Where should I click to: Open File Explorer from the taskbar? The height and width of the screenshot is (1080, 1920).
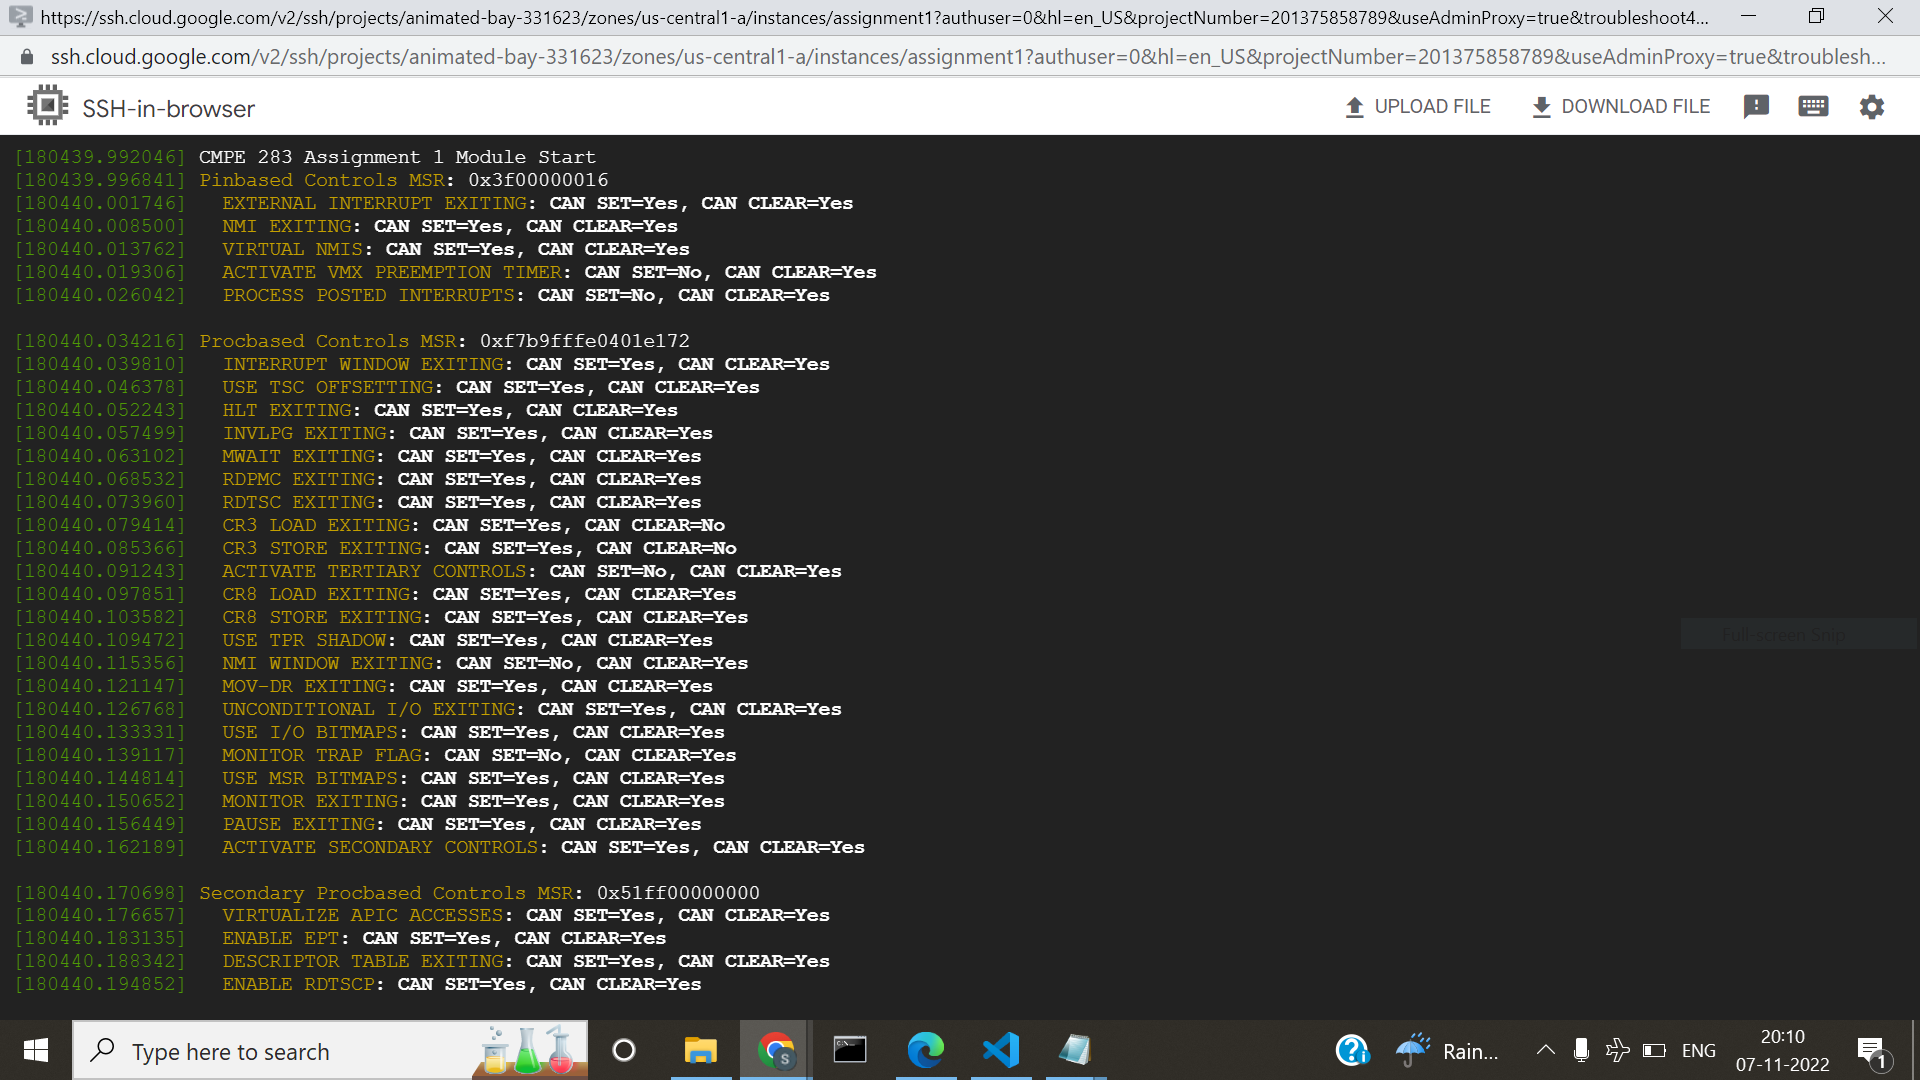[x=701, y=1050]
